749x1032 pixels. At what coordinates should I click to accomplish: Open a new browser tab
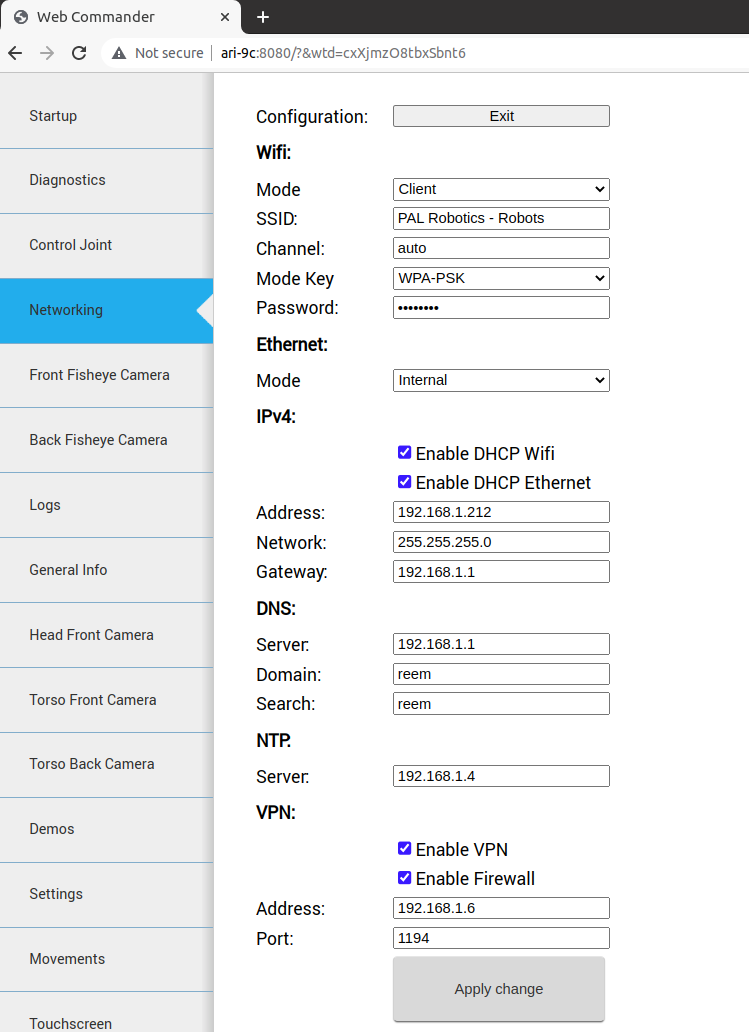[x=263, y=17]
